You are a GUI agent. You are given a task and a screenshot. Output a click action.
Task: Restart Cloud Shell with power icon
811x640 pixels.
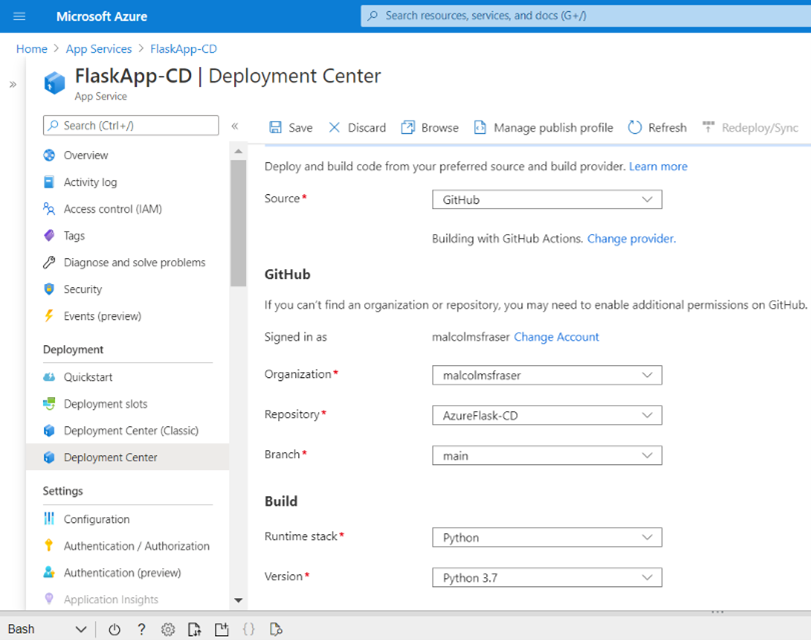114,629
